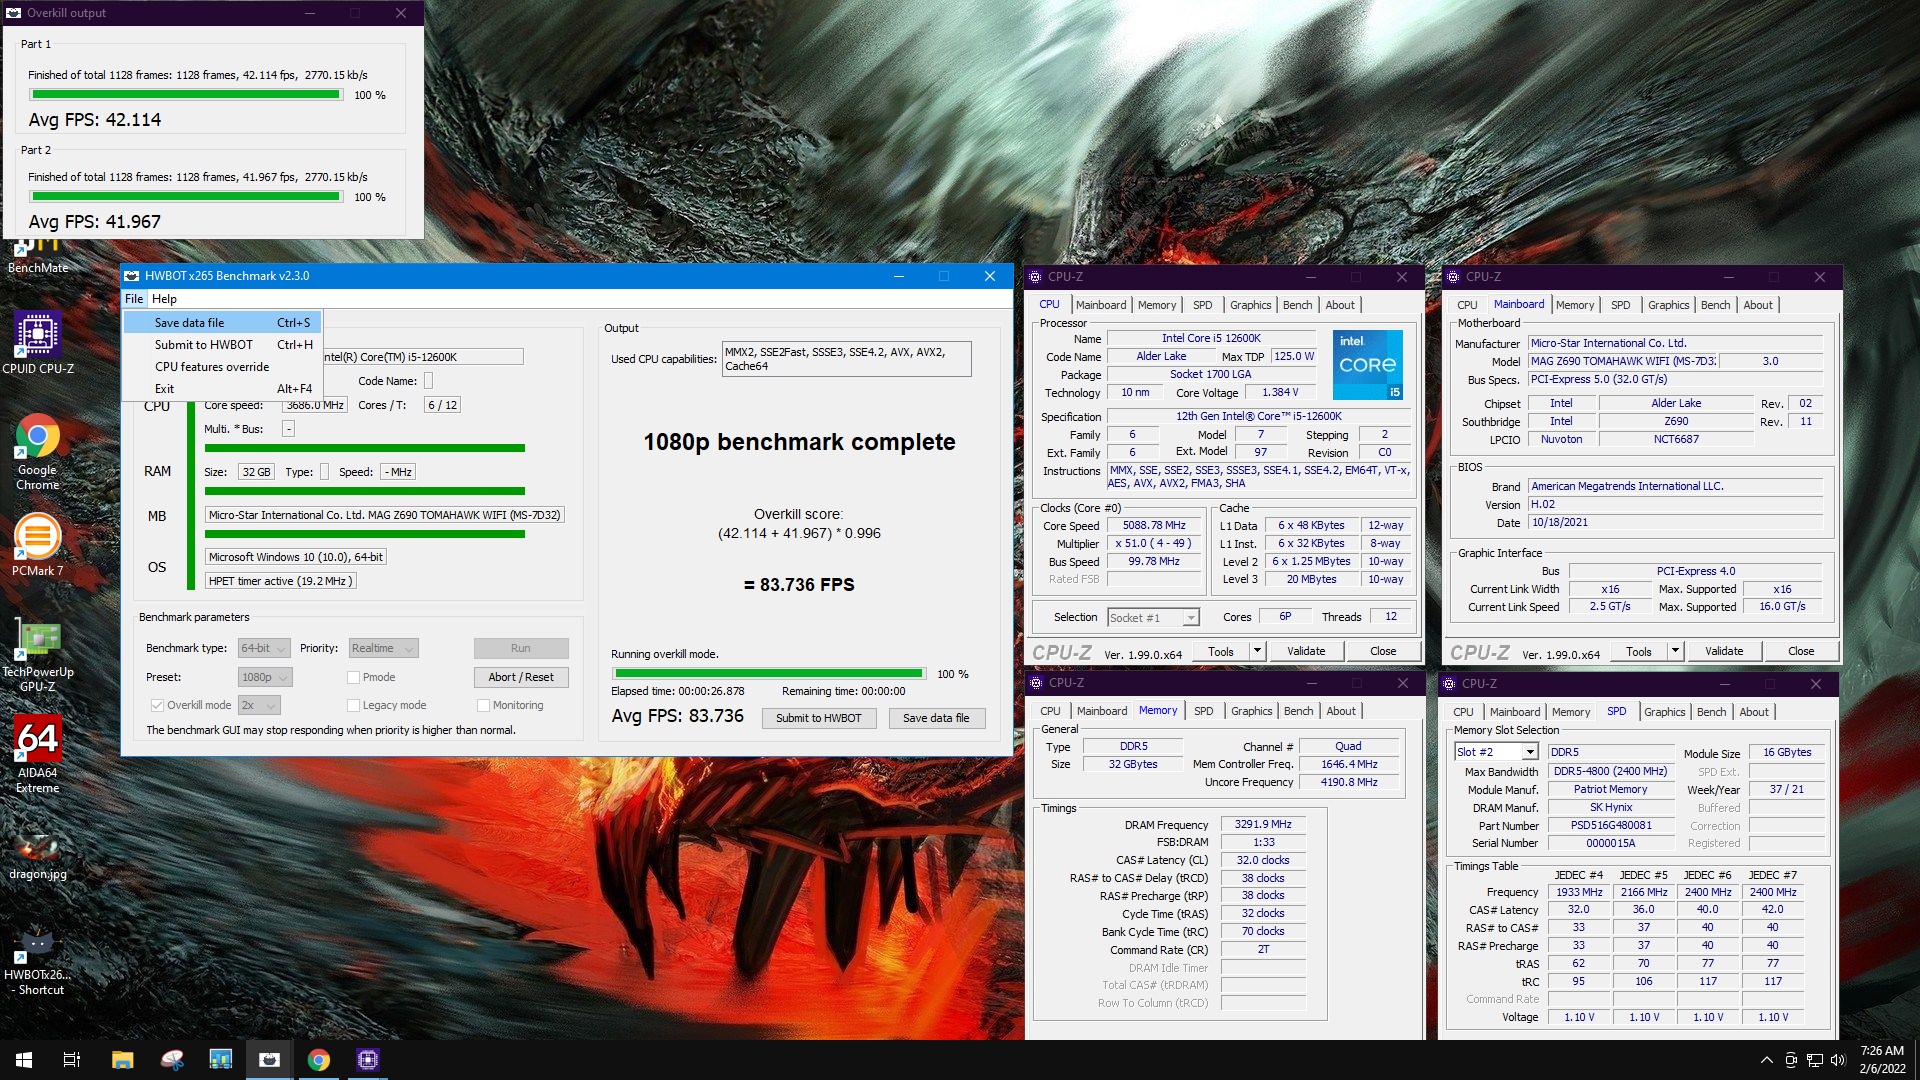Click the File menu in HWBOT x265
The height and width of the screenshot is (1080, 1920).
point(134,299)
